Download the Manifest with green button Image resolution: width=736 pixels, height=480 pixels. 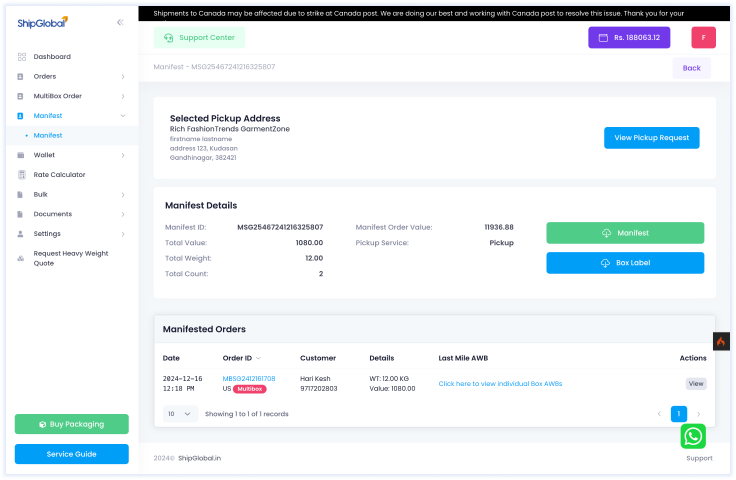[625, 233]
